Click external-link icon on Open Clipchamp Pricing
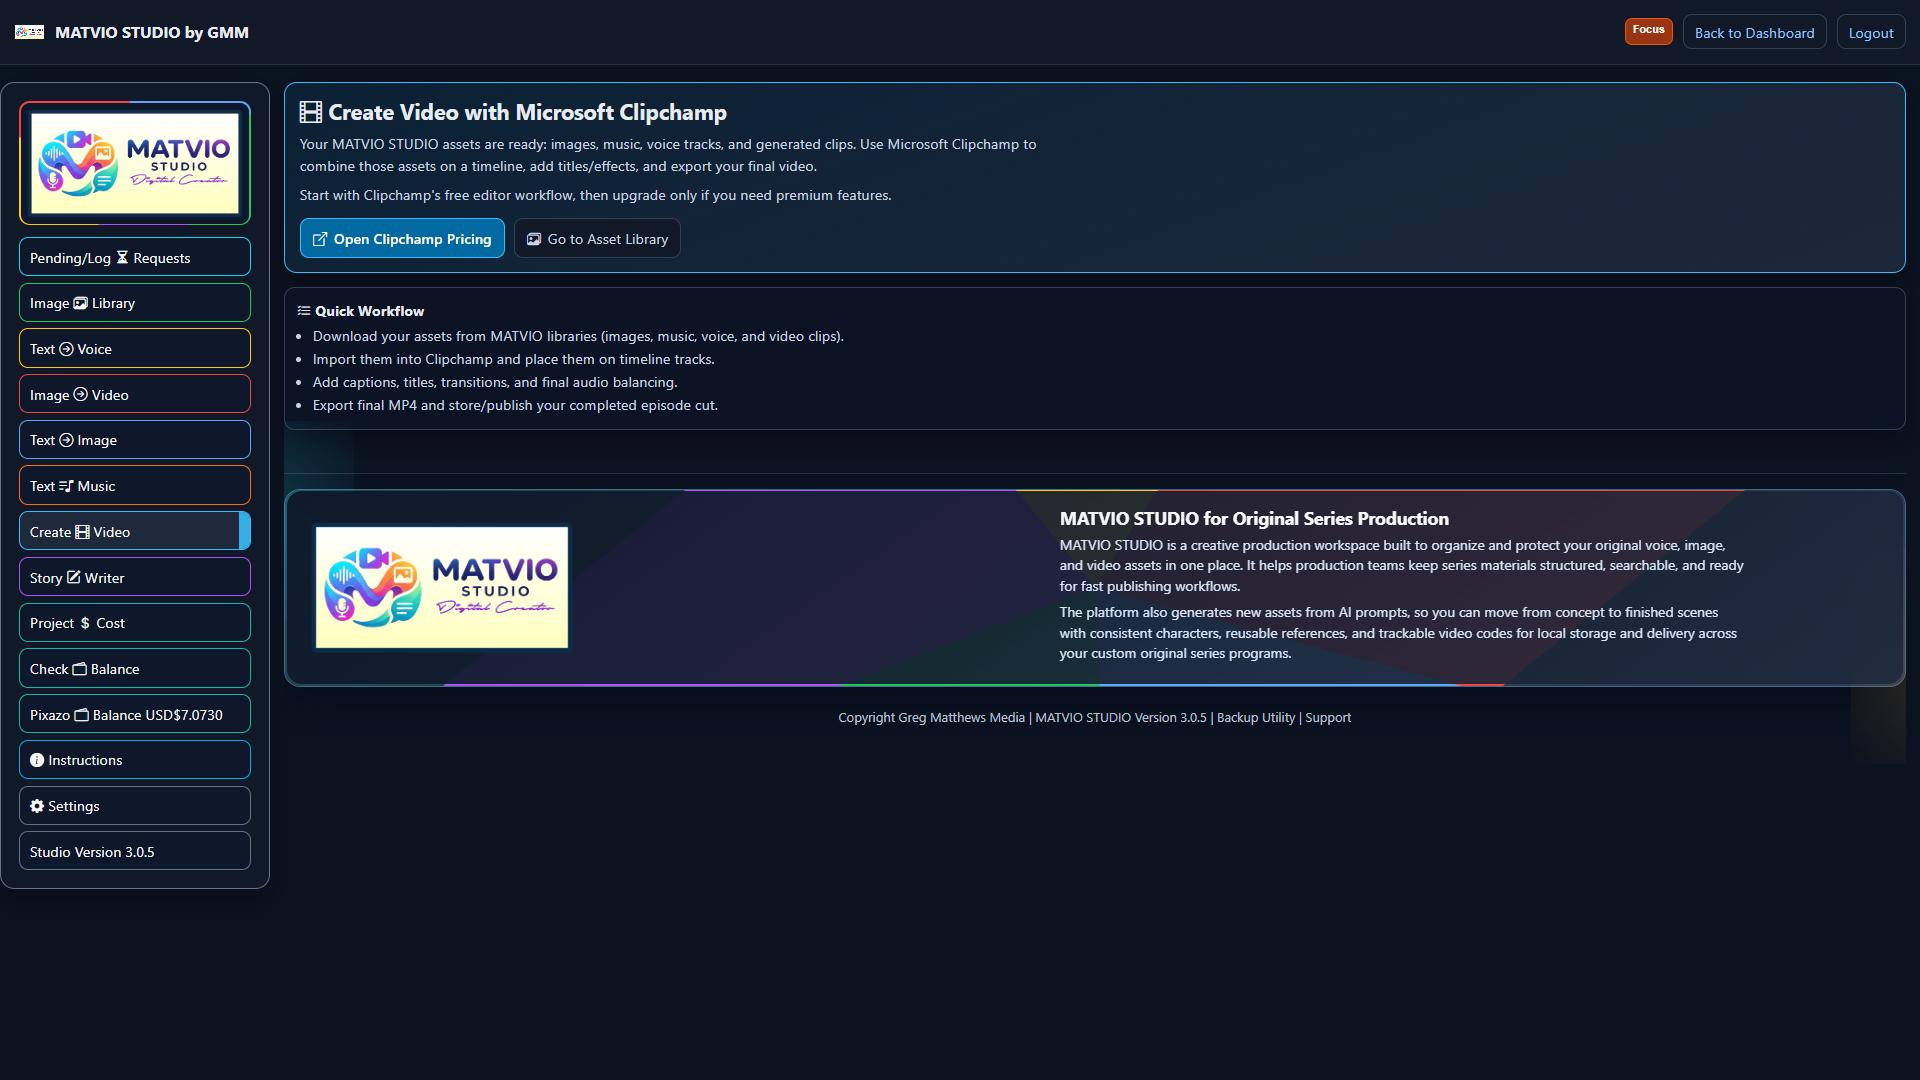This screenshot has width=1920, height=1080. [320, 239]
